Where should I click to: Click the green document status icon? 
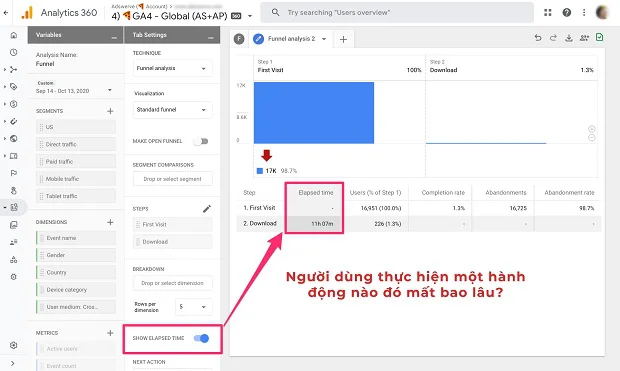click(x=599, y=37)
